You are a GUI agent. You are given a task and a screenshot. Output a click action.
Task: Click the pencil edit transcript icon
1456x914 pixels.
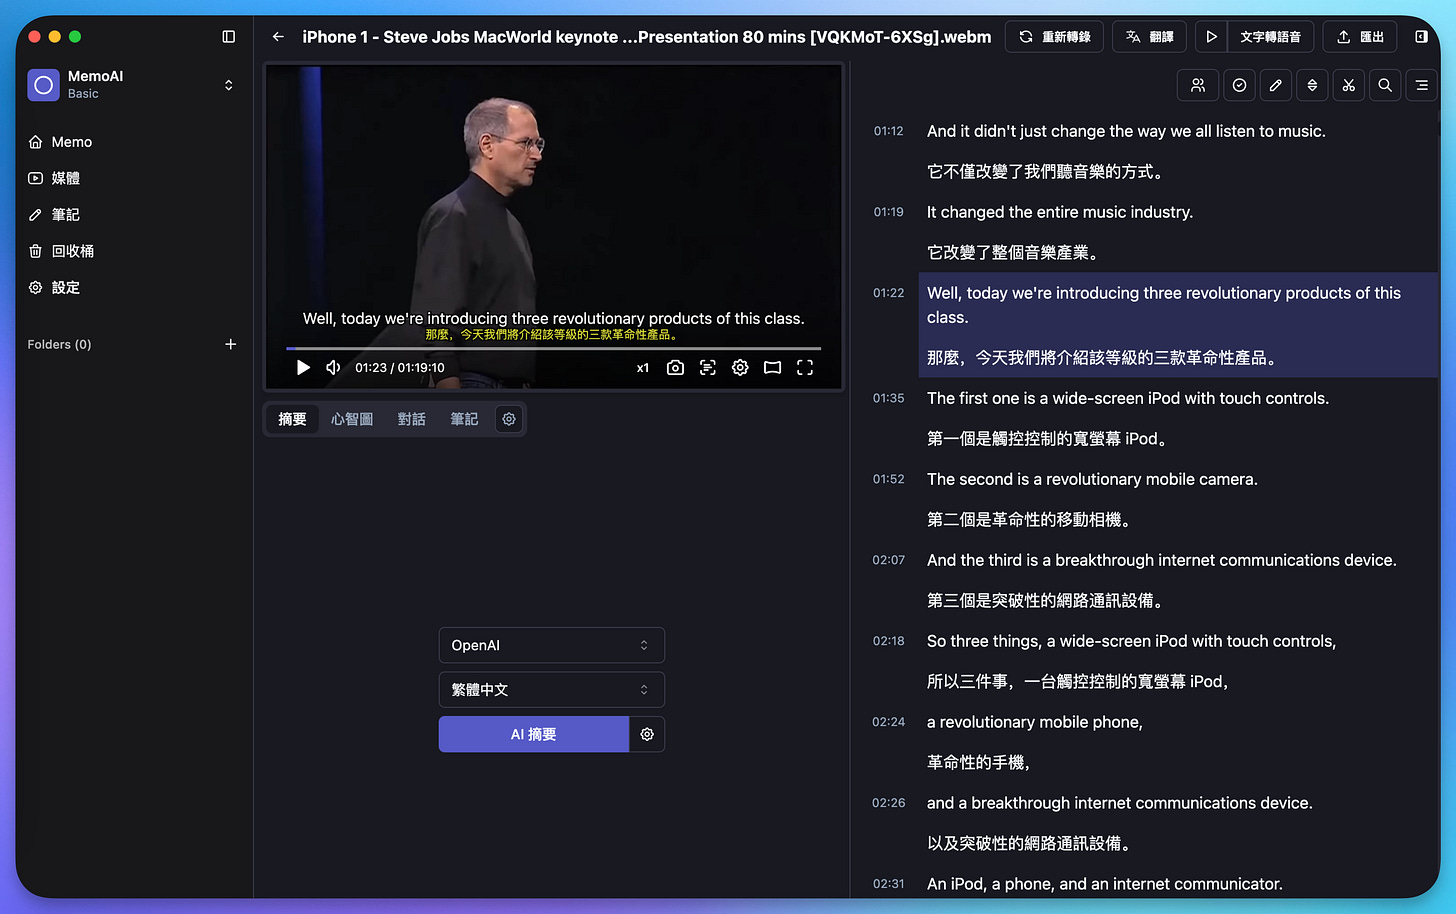pyautogui.click(x=1276, y=85)
